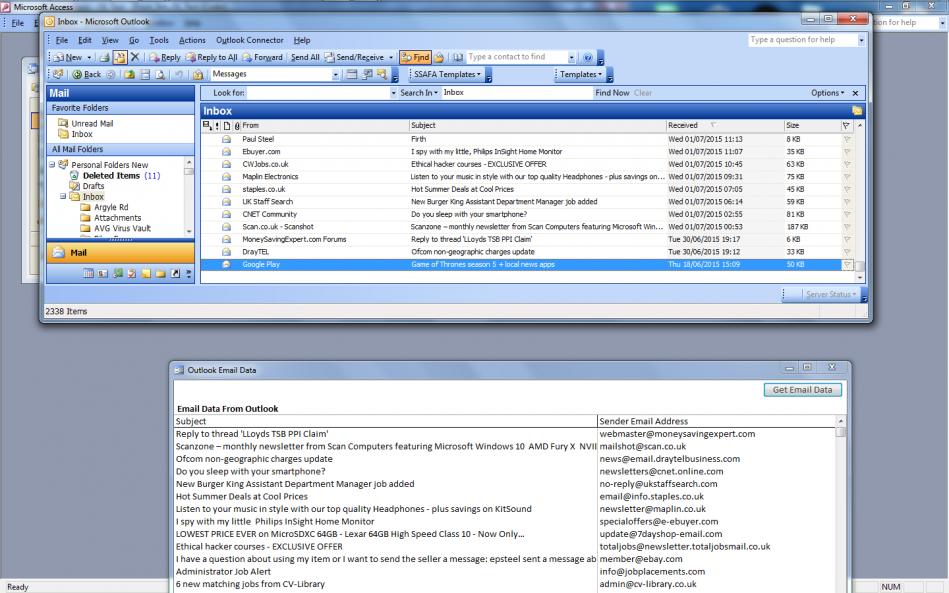
Task: Click the Delete (X) toolbar icon
Action: click(133, 58)
